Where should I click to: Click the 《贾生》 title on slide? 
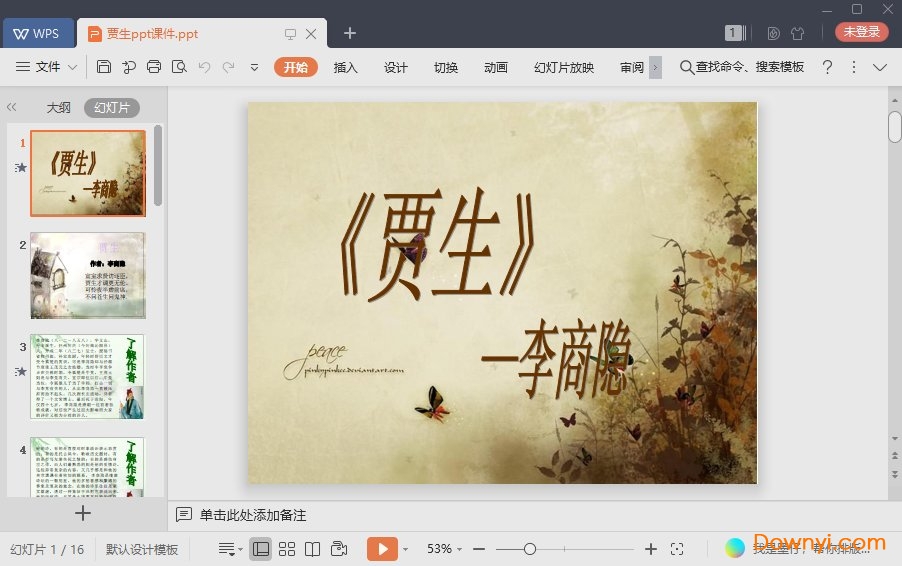click(x=438, y=243)
